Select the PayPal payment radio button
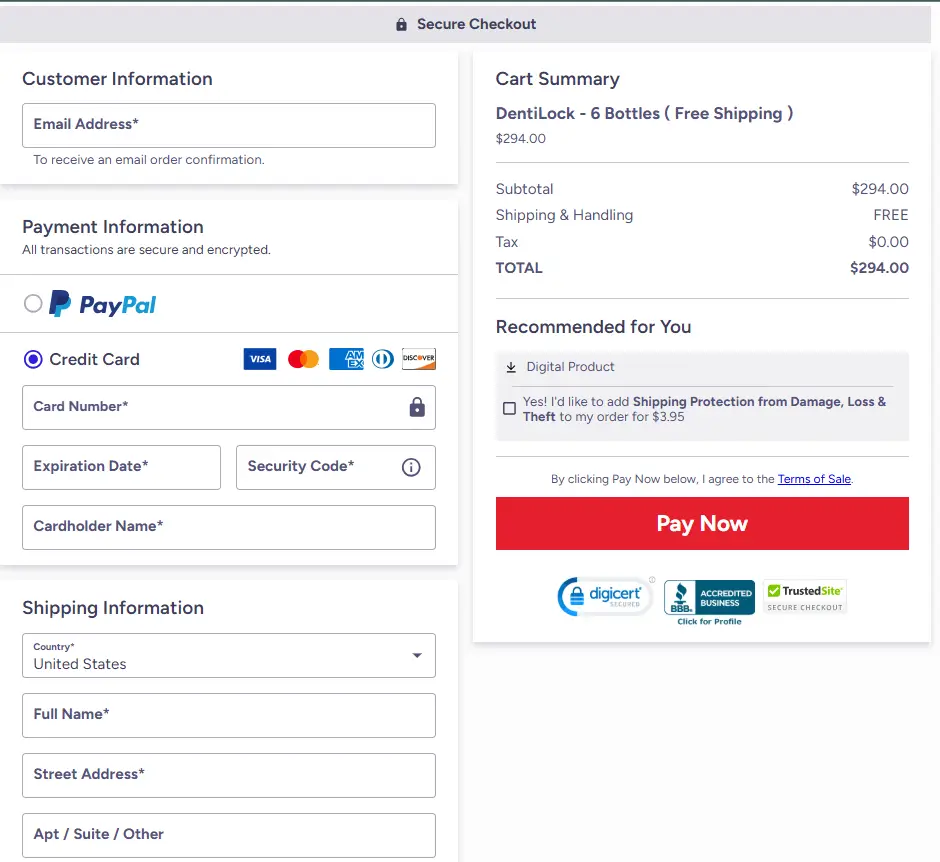The width and height of the screenshot is (940, 862). click(31, 304)
